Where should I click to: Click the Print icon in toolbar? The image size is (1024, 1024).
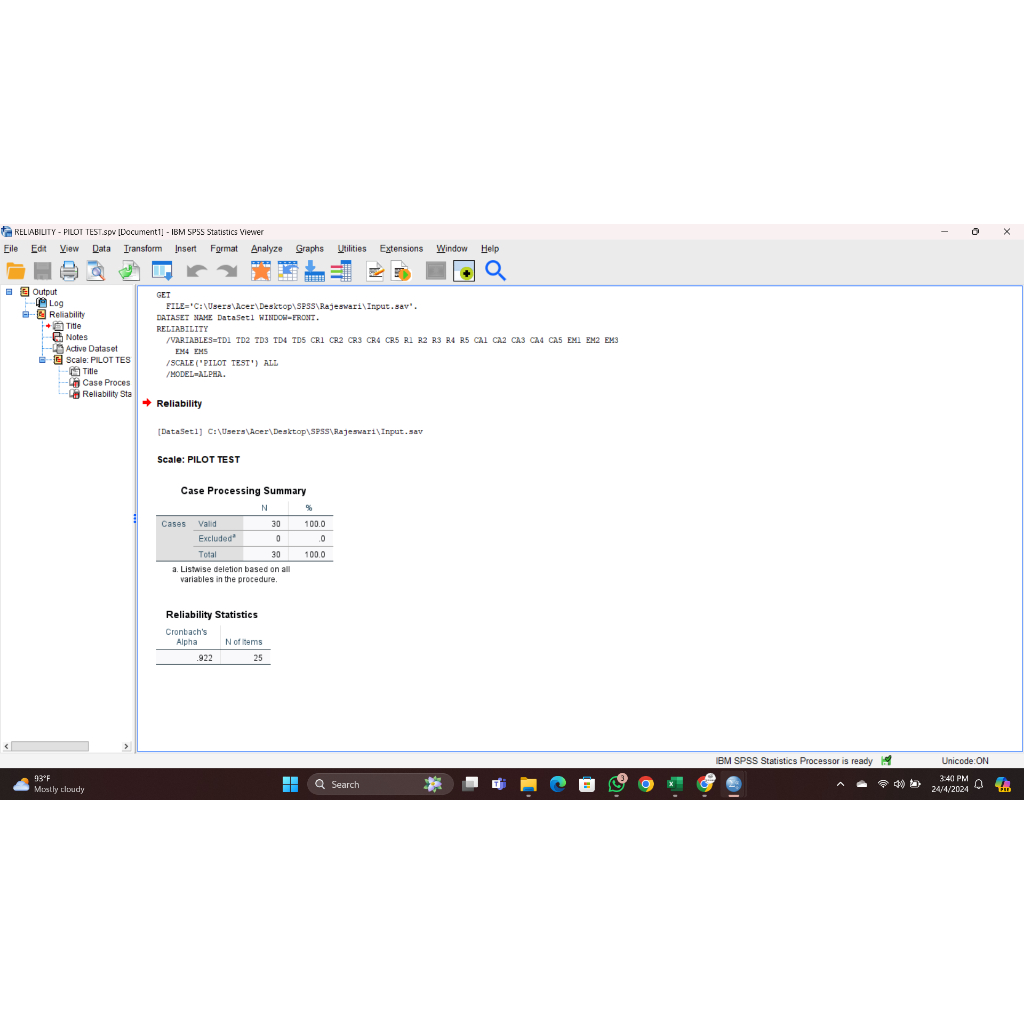tap(68, 270)
